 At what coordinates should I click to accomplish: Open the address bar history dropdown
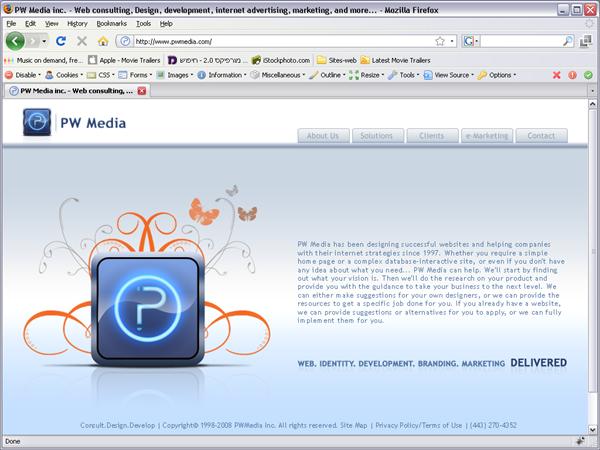[452, 41]
